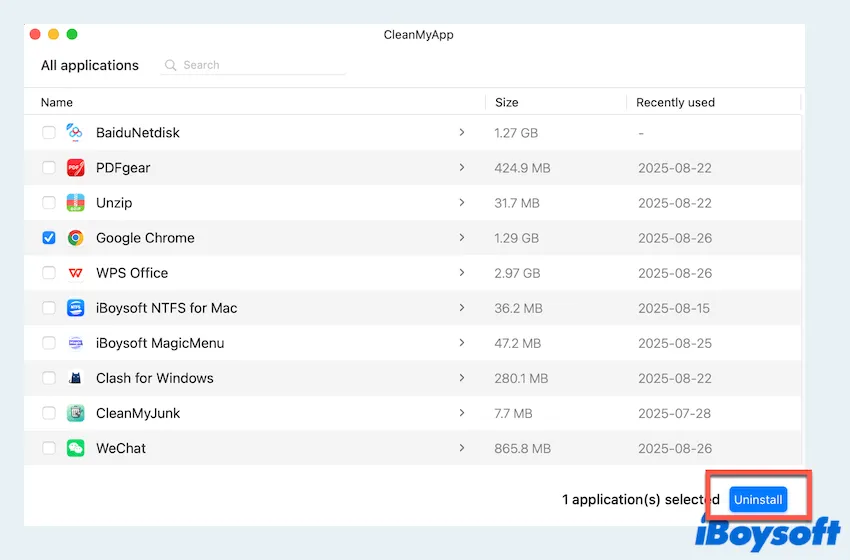
Task: Click the 1.29 GB size value
Action: [x=516, y=238]
